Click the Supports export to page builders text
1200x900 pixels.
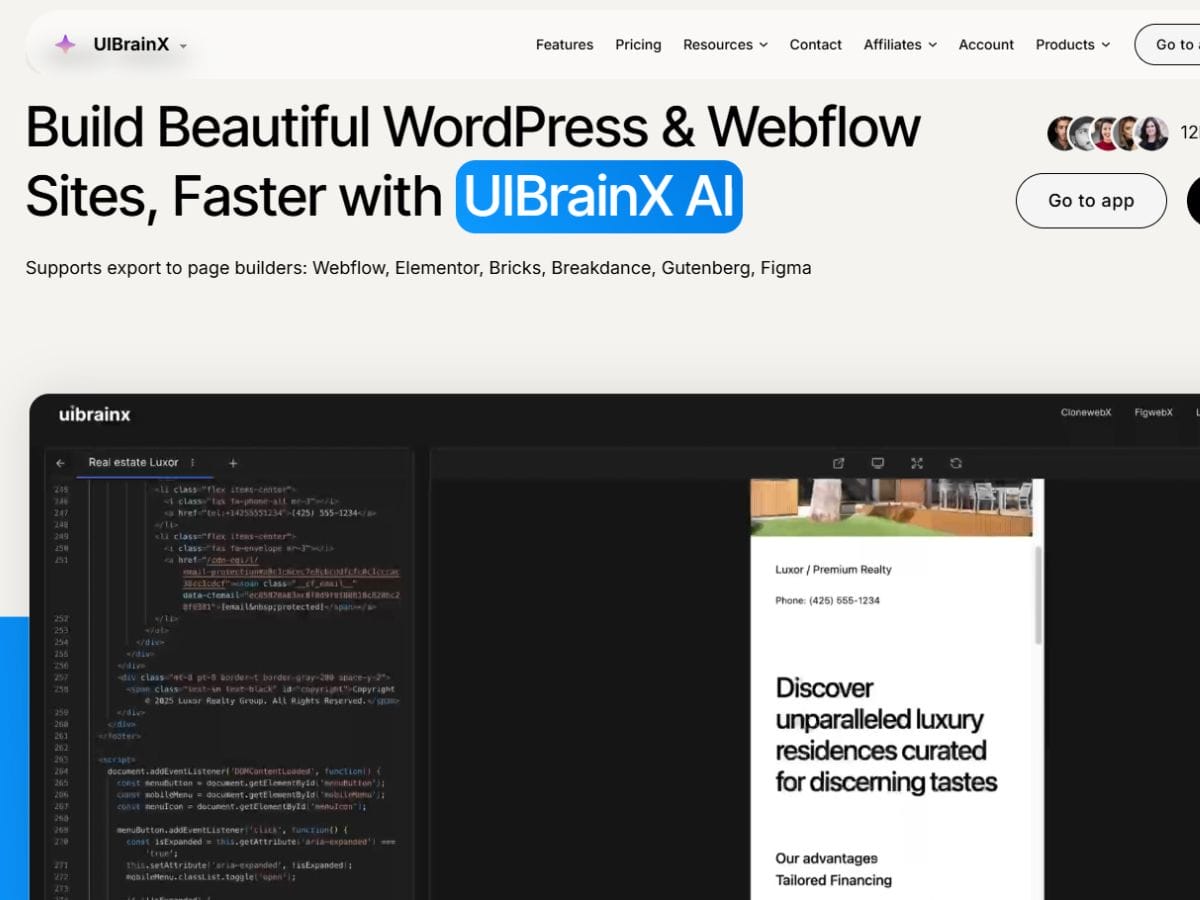418,268
